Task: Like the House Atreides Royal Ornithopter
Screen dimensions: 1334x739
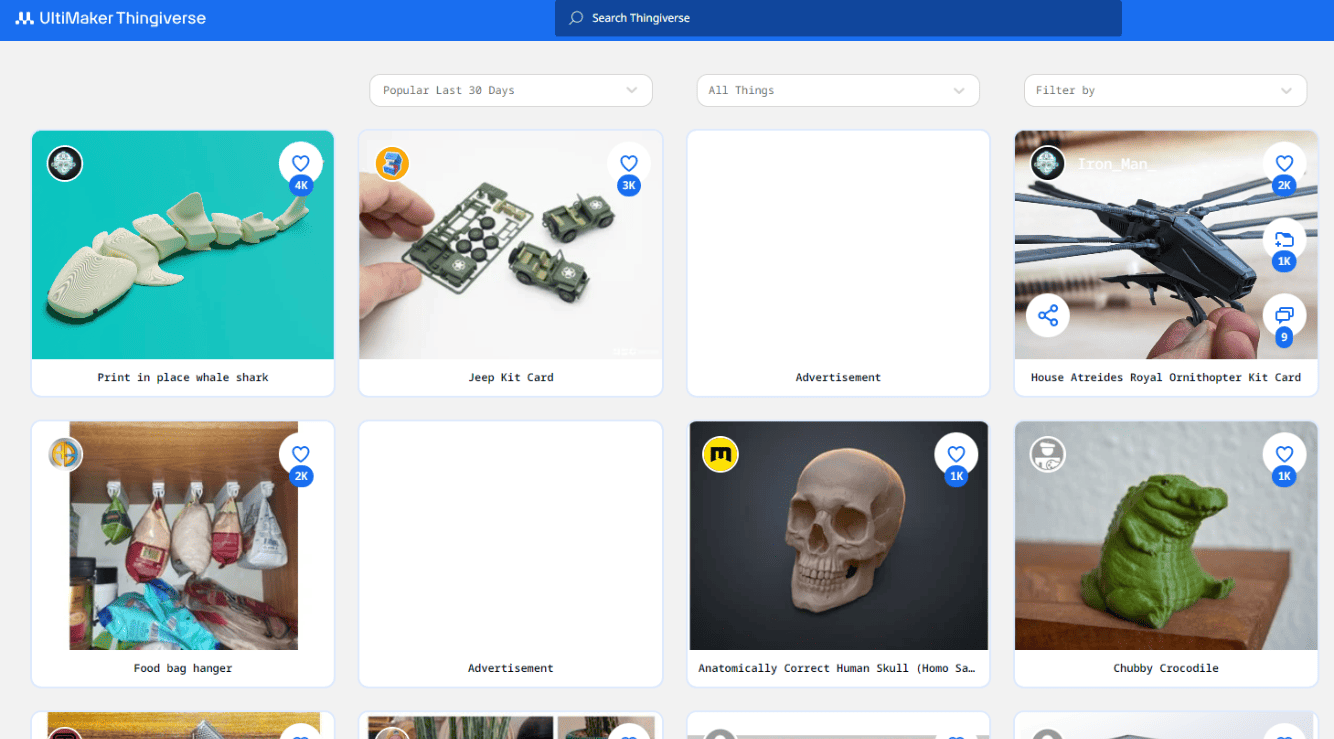Action: 1284,163
